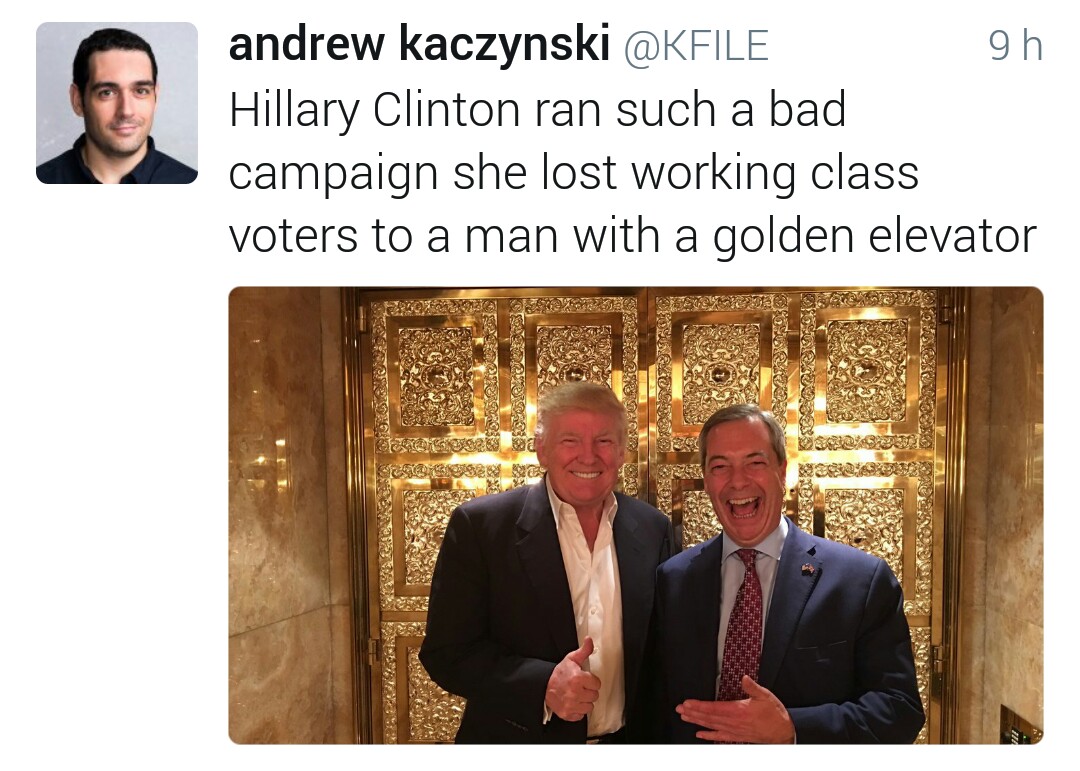Tap the tweet line starting "Hillary Clinton ran"
Screen dimensions: 1080x771
[537, 110]
